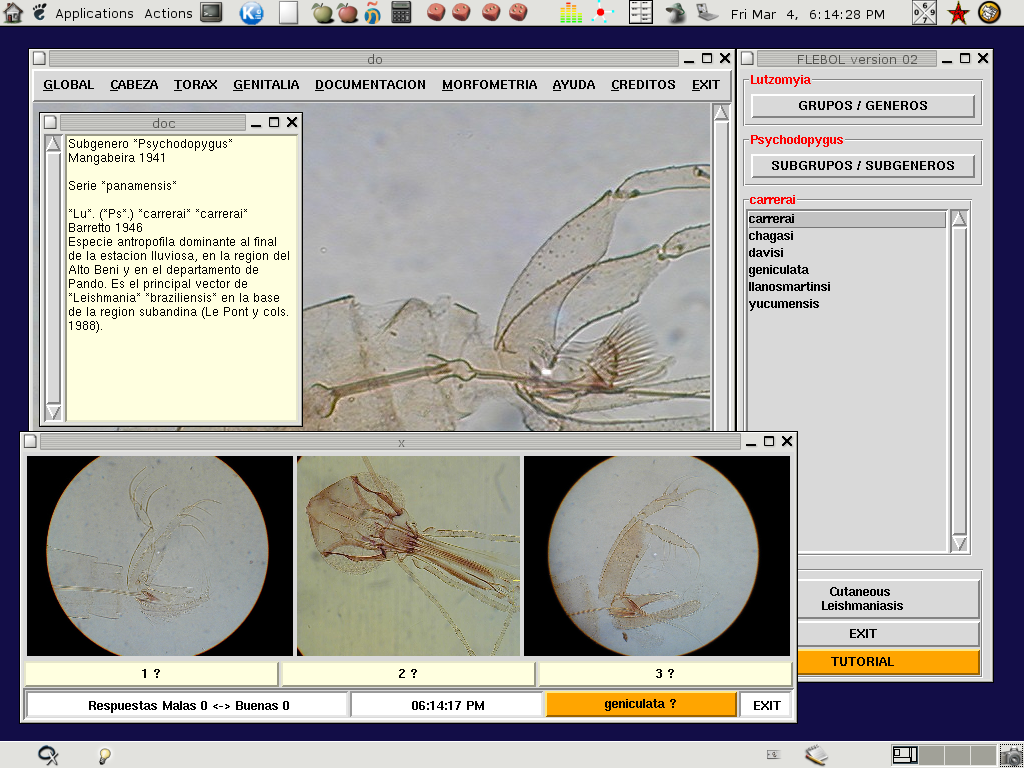Select answer option 1 ?

(151, 674)
